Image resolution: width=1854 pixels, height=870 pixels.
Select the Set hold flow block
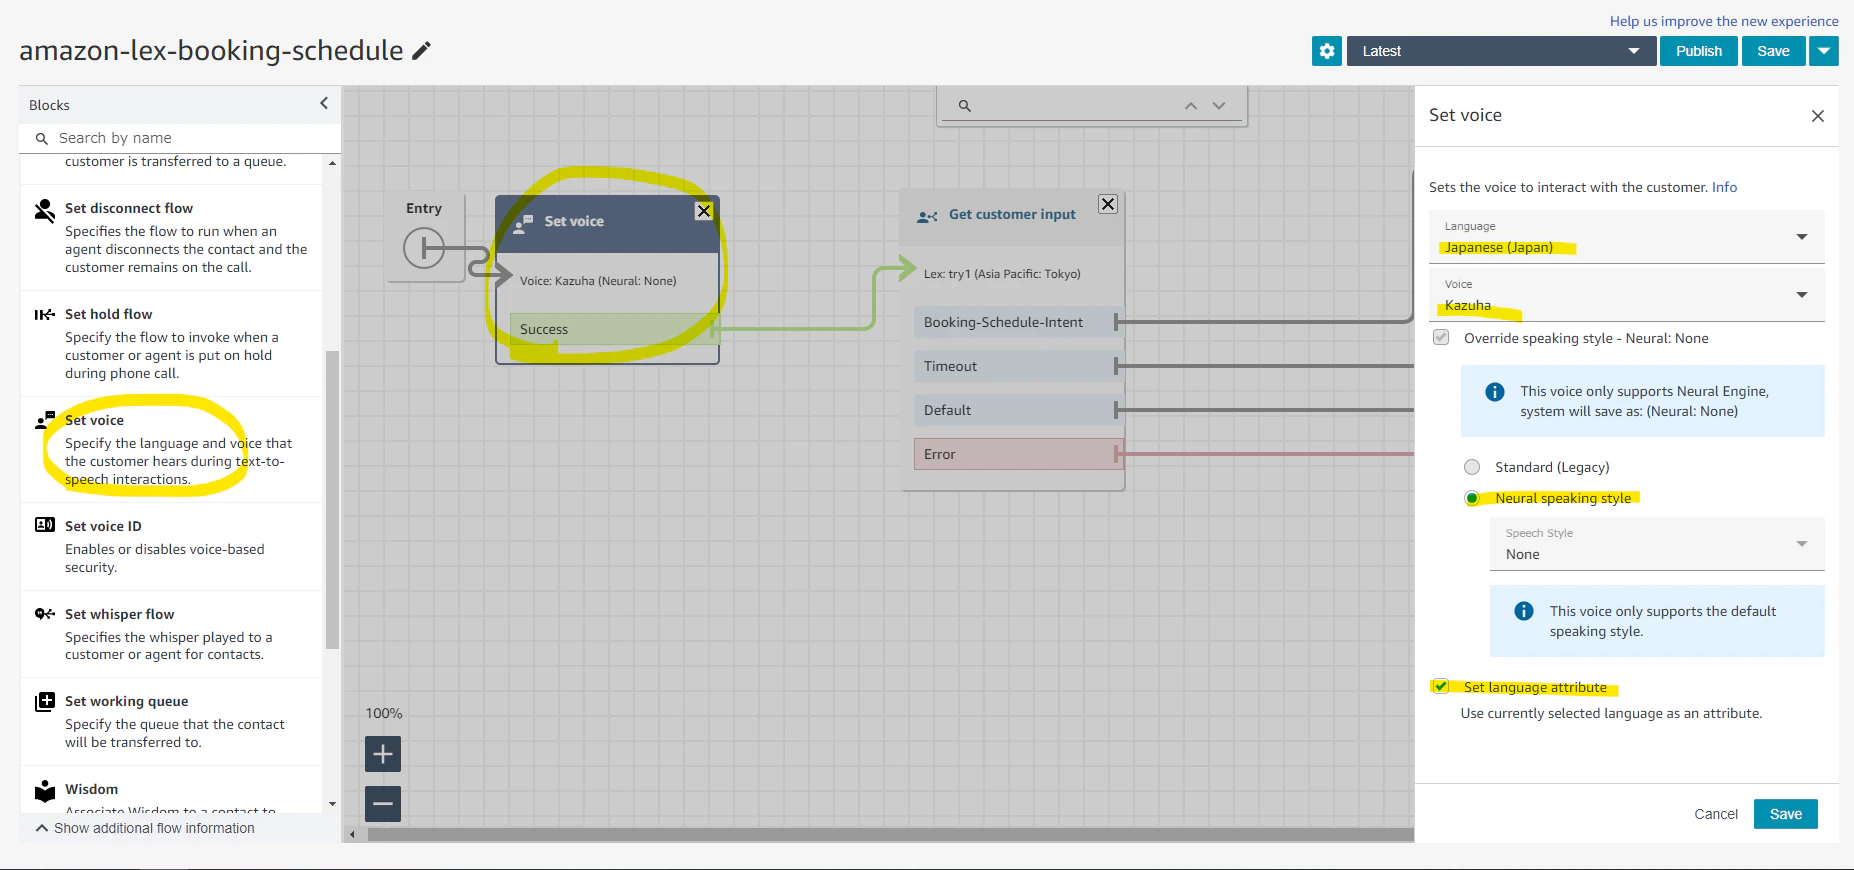[172, 344]
